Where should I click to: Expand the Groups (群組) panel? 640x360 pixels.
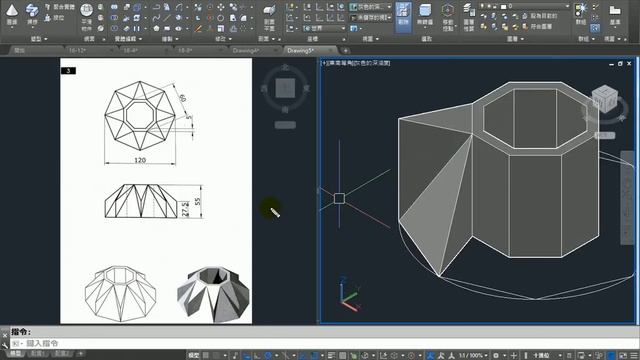[587, 39]
